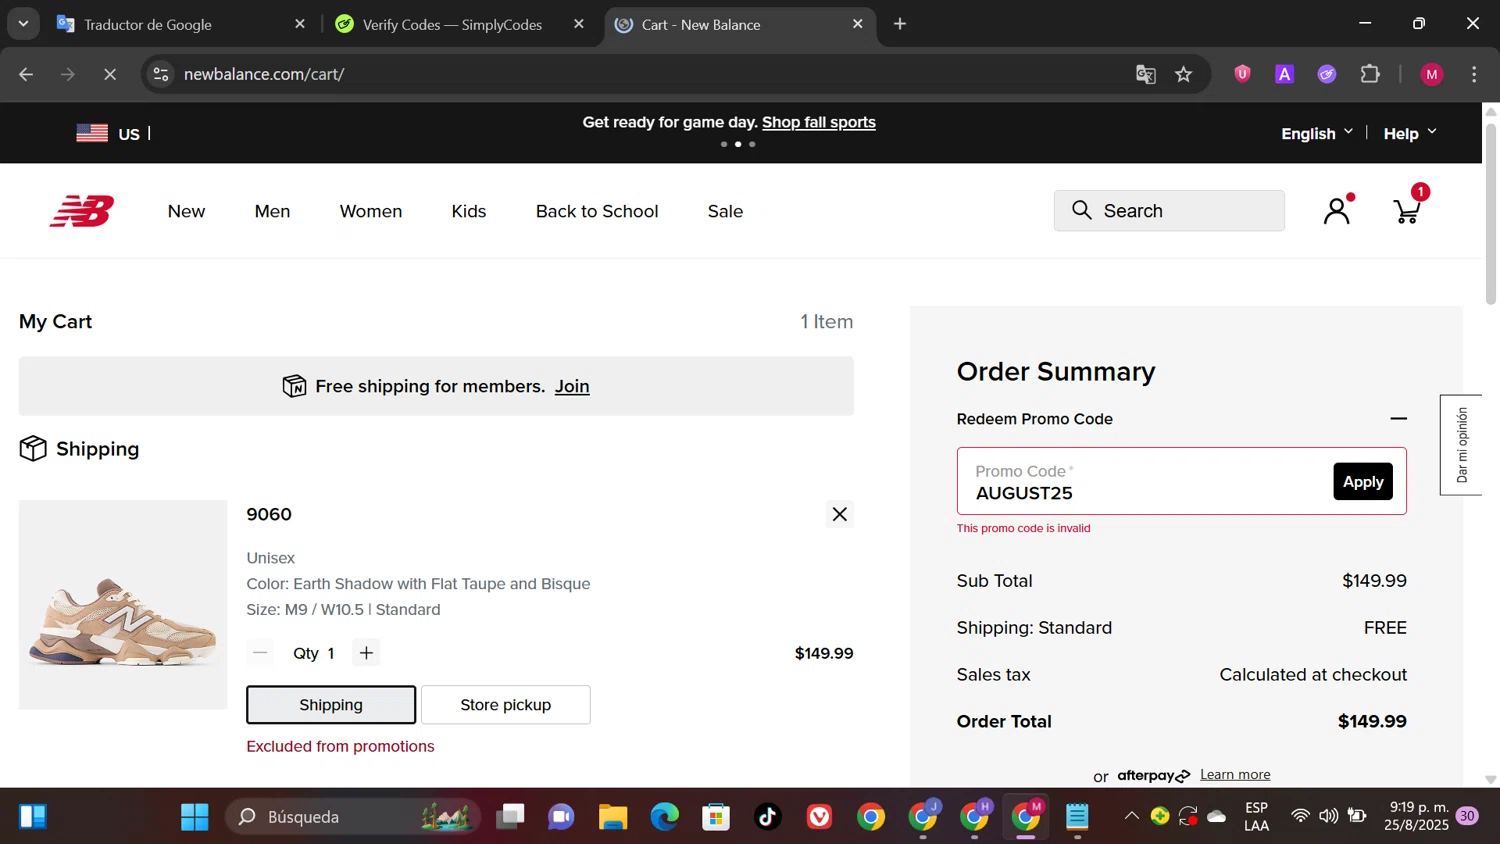Open the New Balance logo homepage
Image resolution: width=1500 pixels, height=844 pixels.
click(82, 211)
